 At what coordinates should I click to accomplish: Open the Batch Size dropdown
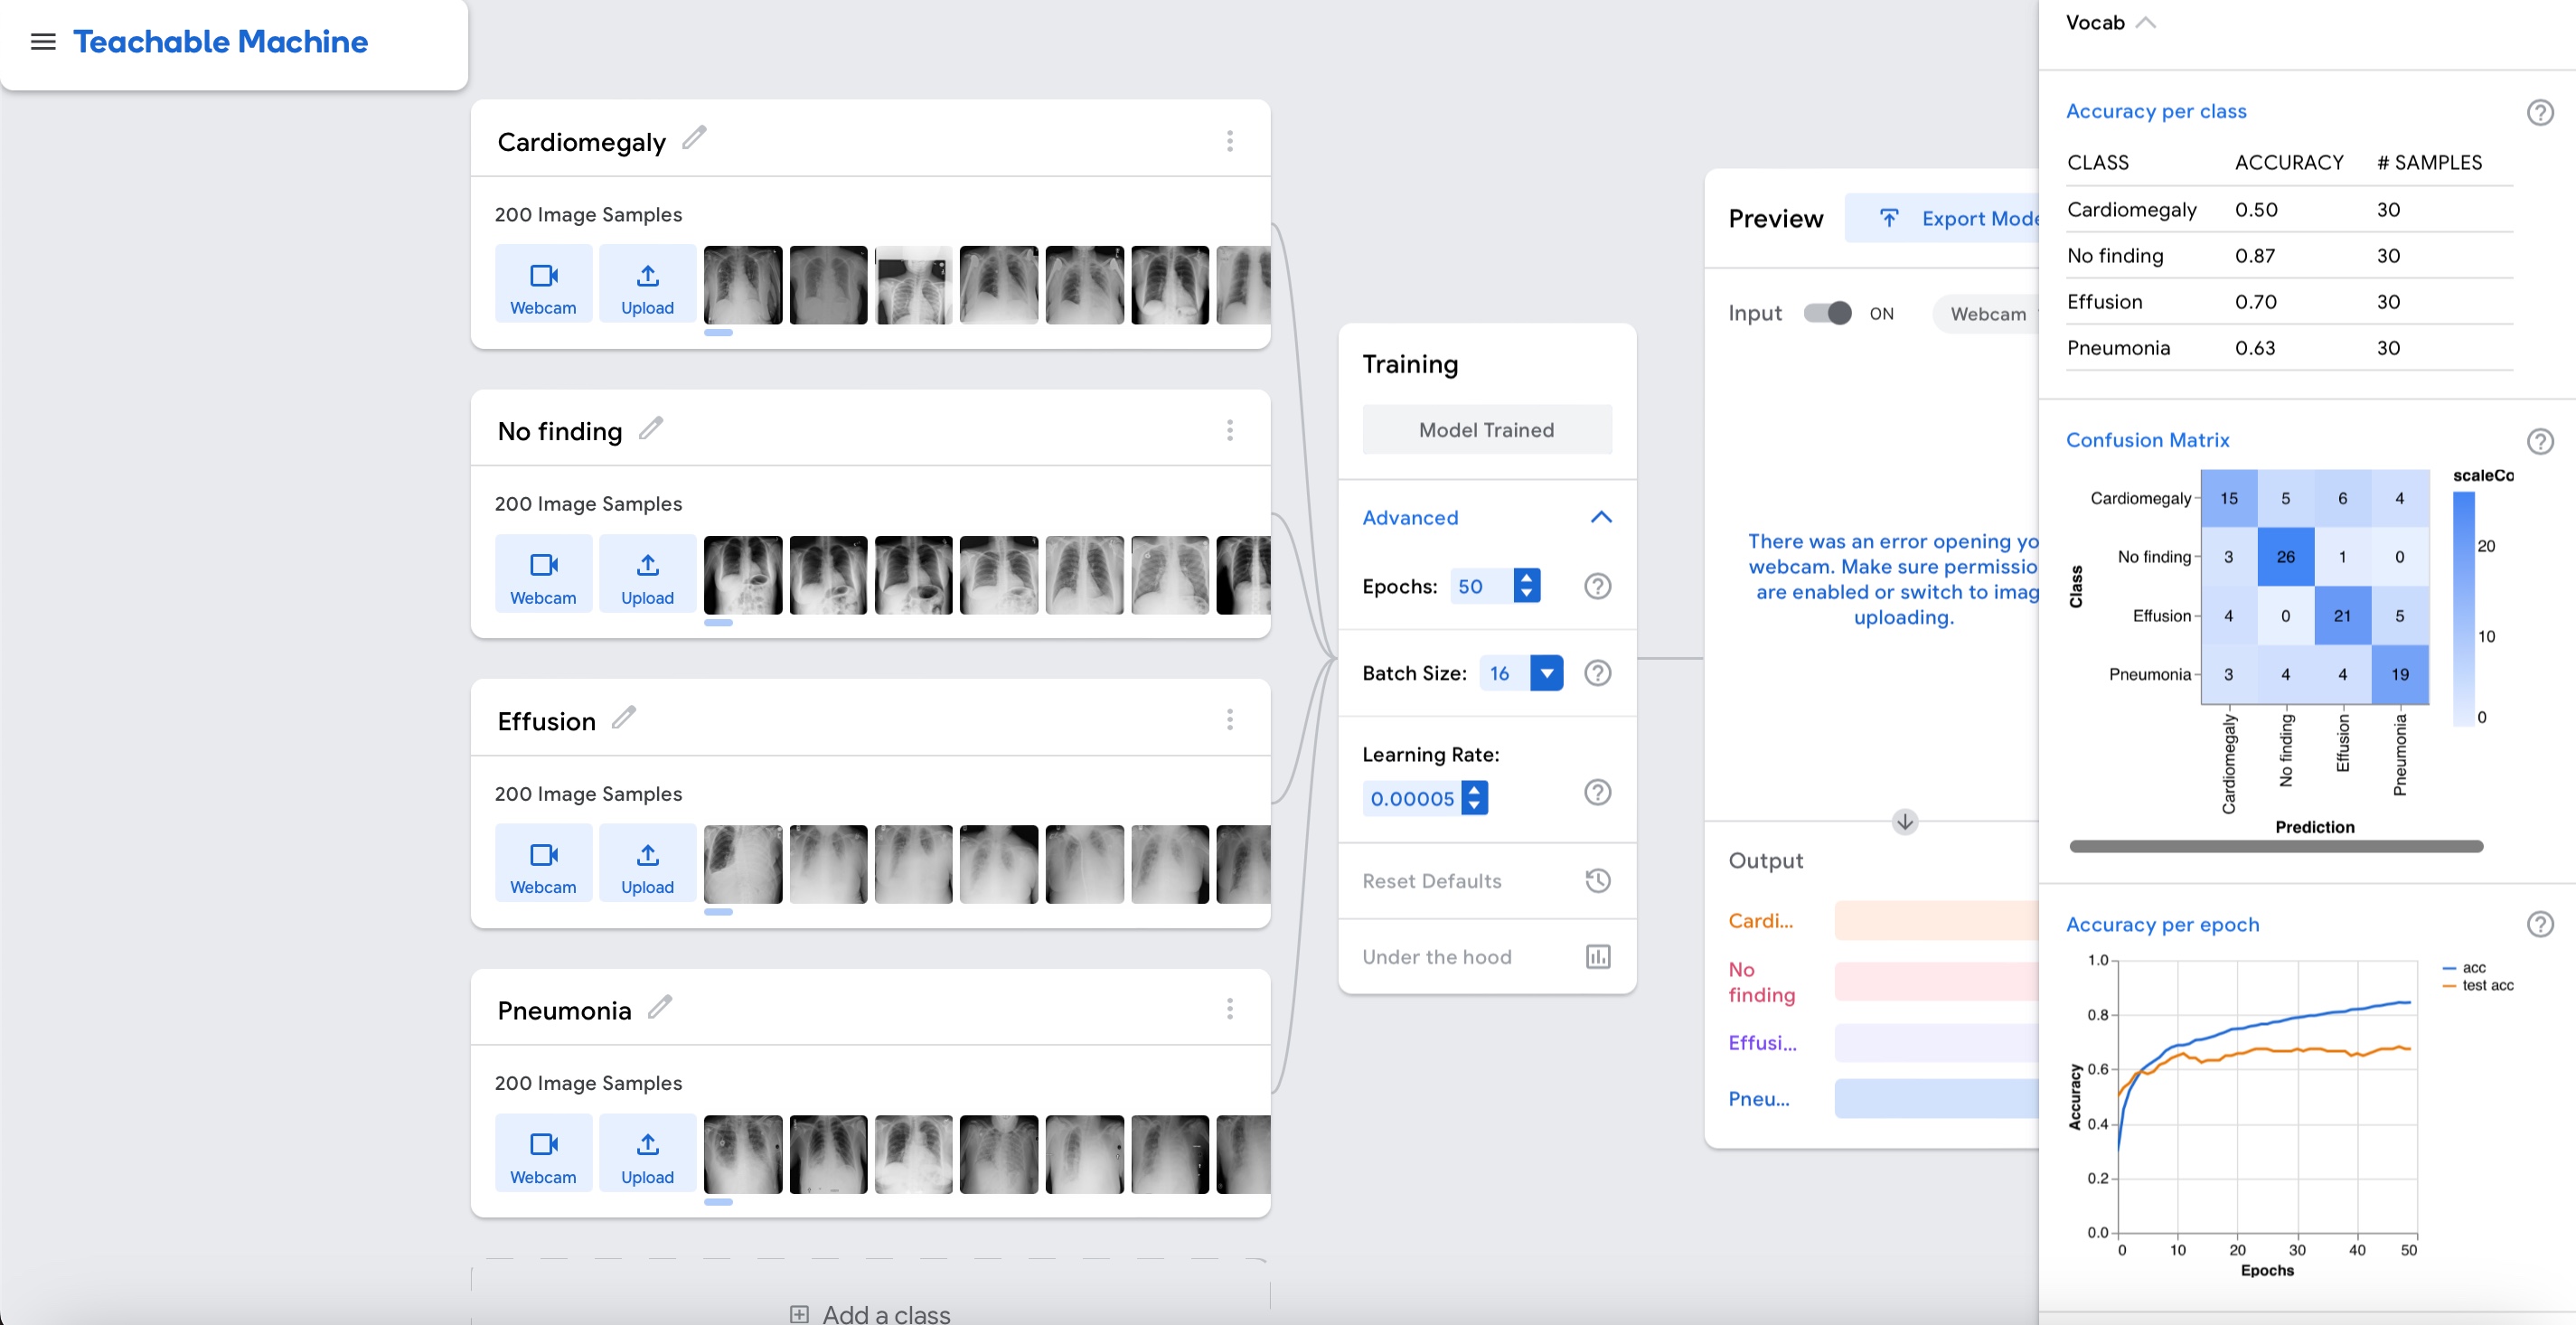pos(1546,673)
